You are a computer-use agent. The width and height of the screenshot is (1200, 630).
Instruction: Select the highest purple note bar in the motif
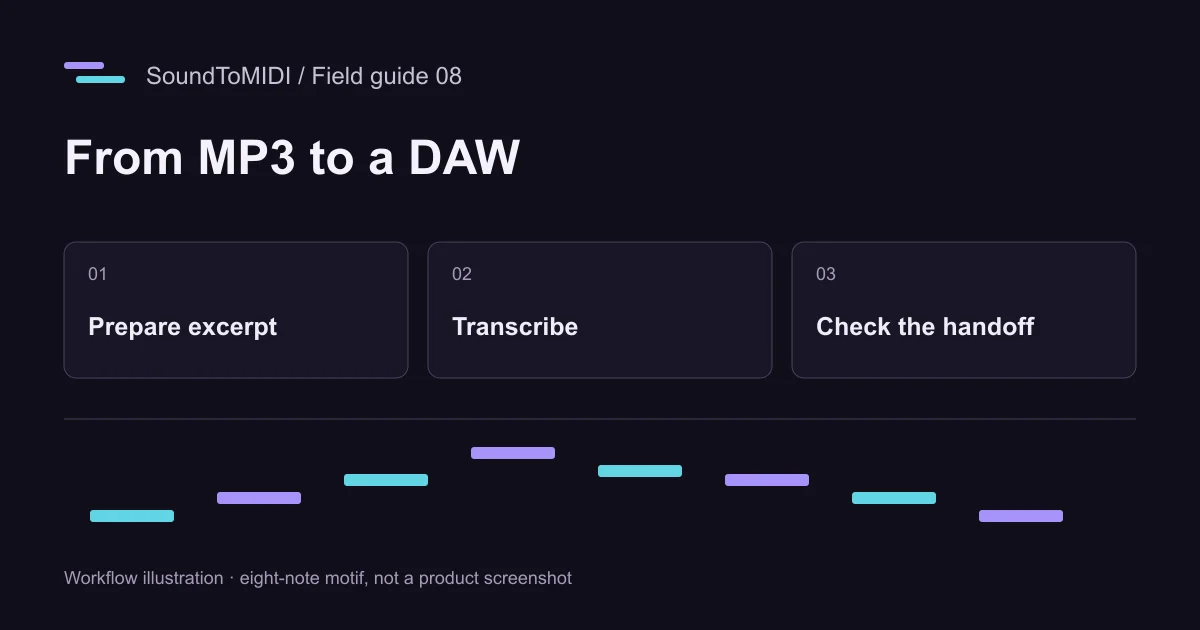[513, 453]
